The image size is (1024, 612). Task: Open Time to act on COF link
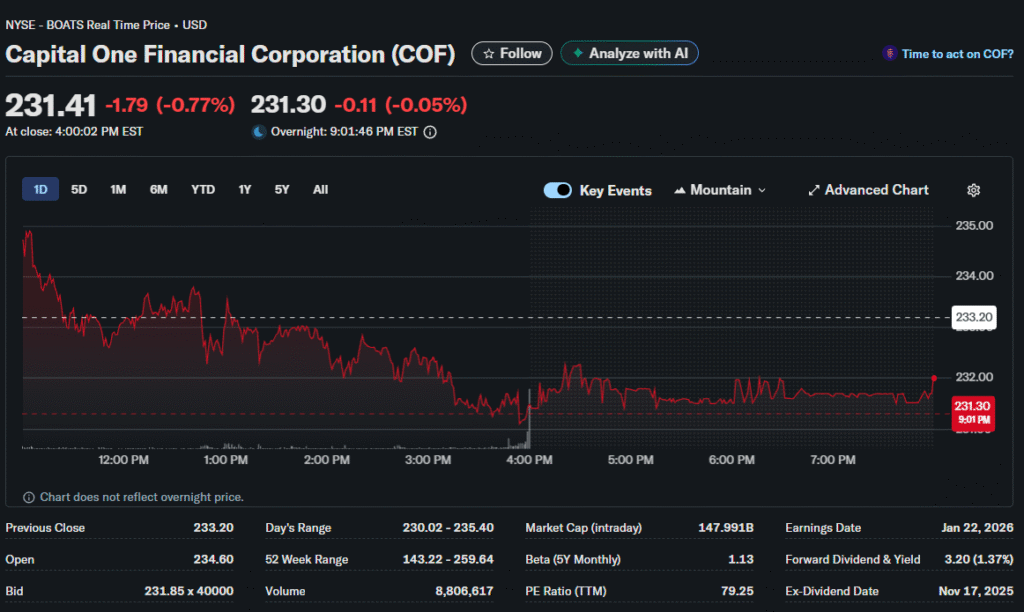[957, 54]
